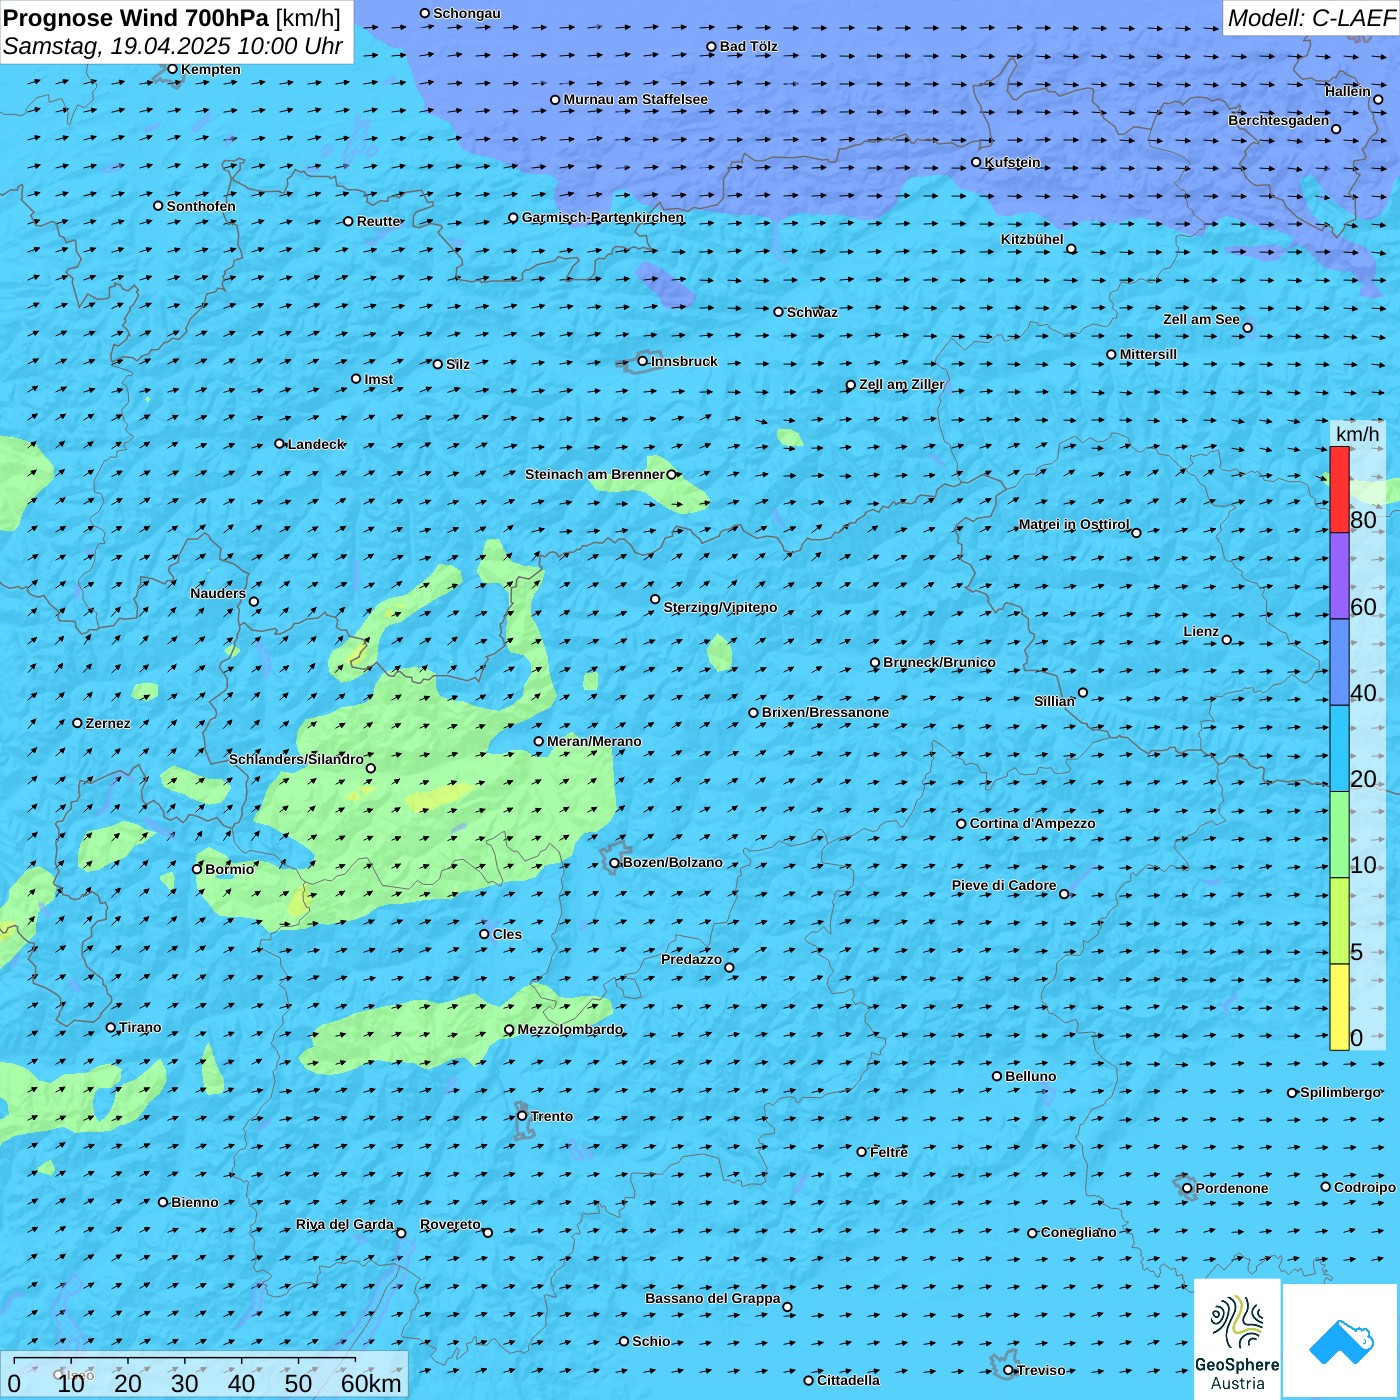Click the Innsbruck city marker
Image resolution: width=1400 pixels, height=1400 pixels.
tap(643, 361)
